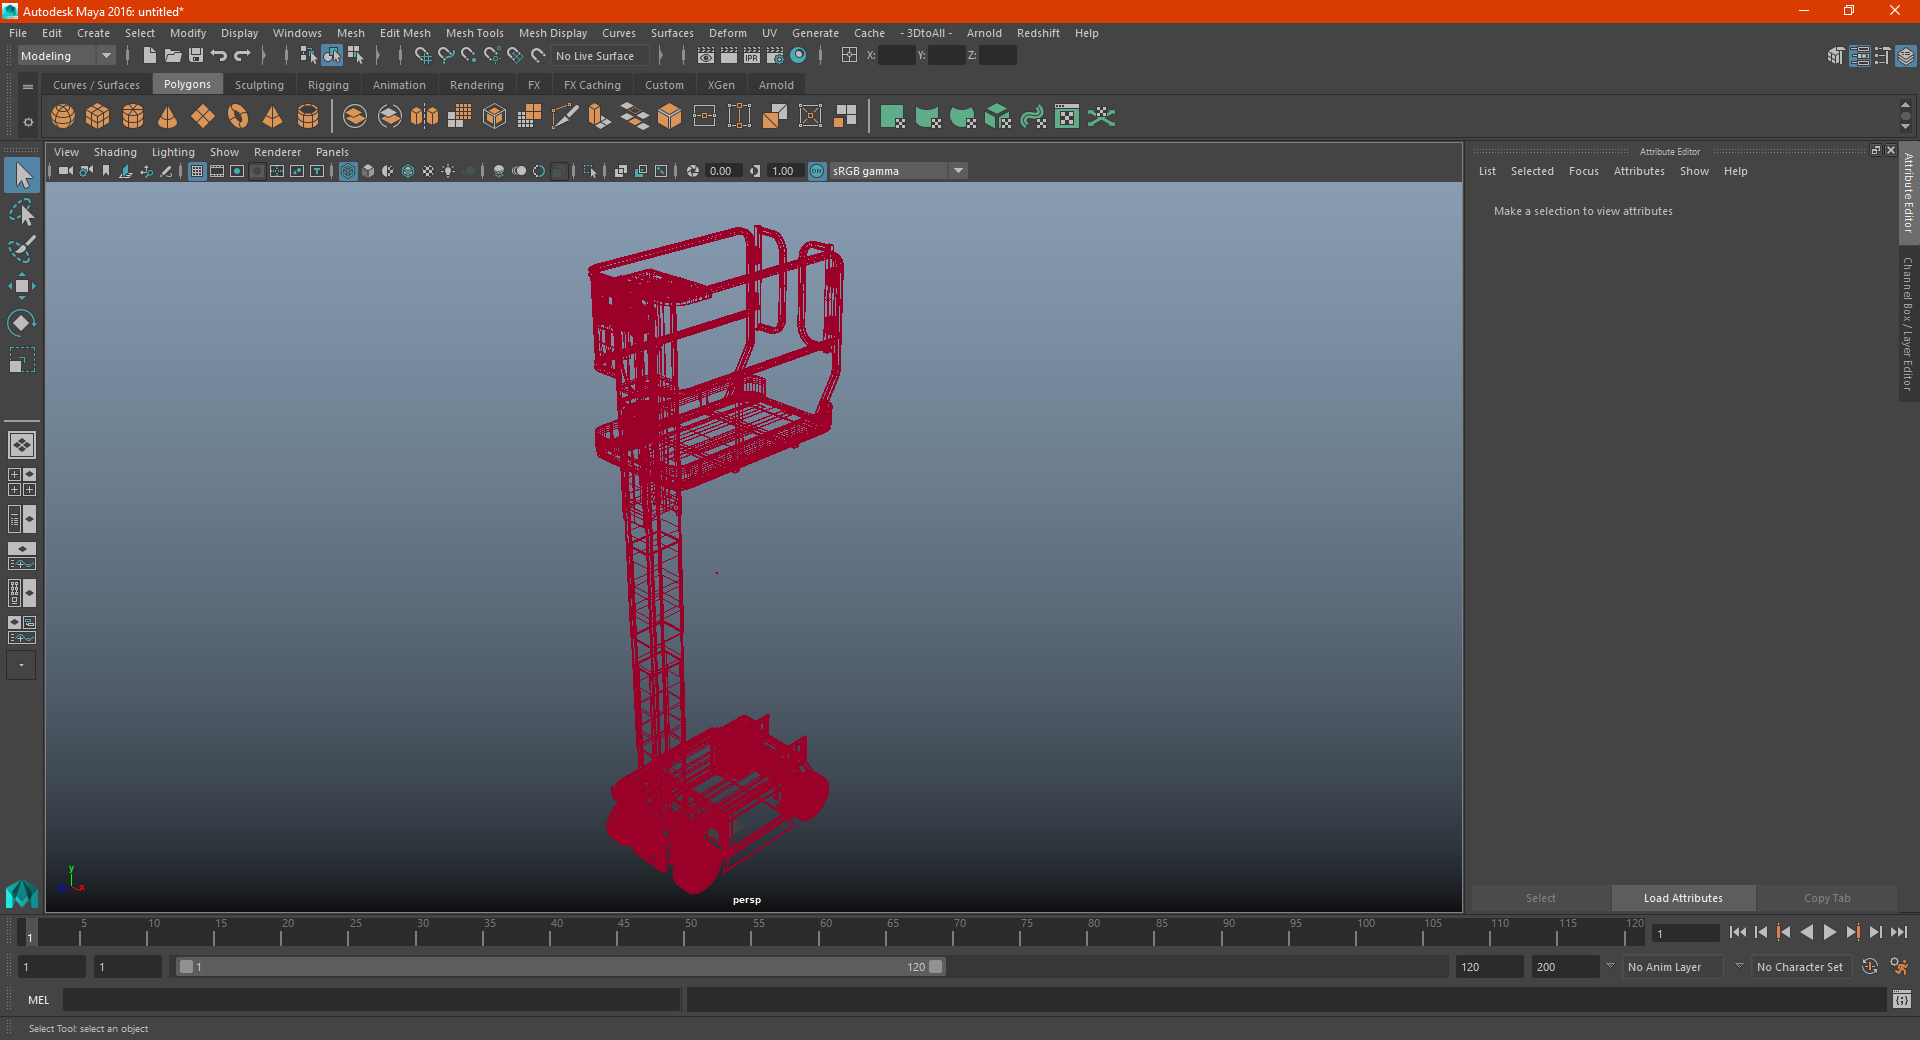The width and height of the screenshot is (1920, 1040).
Task: Click the No Live Surface field
Action: 601,56
